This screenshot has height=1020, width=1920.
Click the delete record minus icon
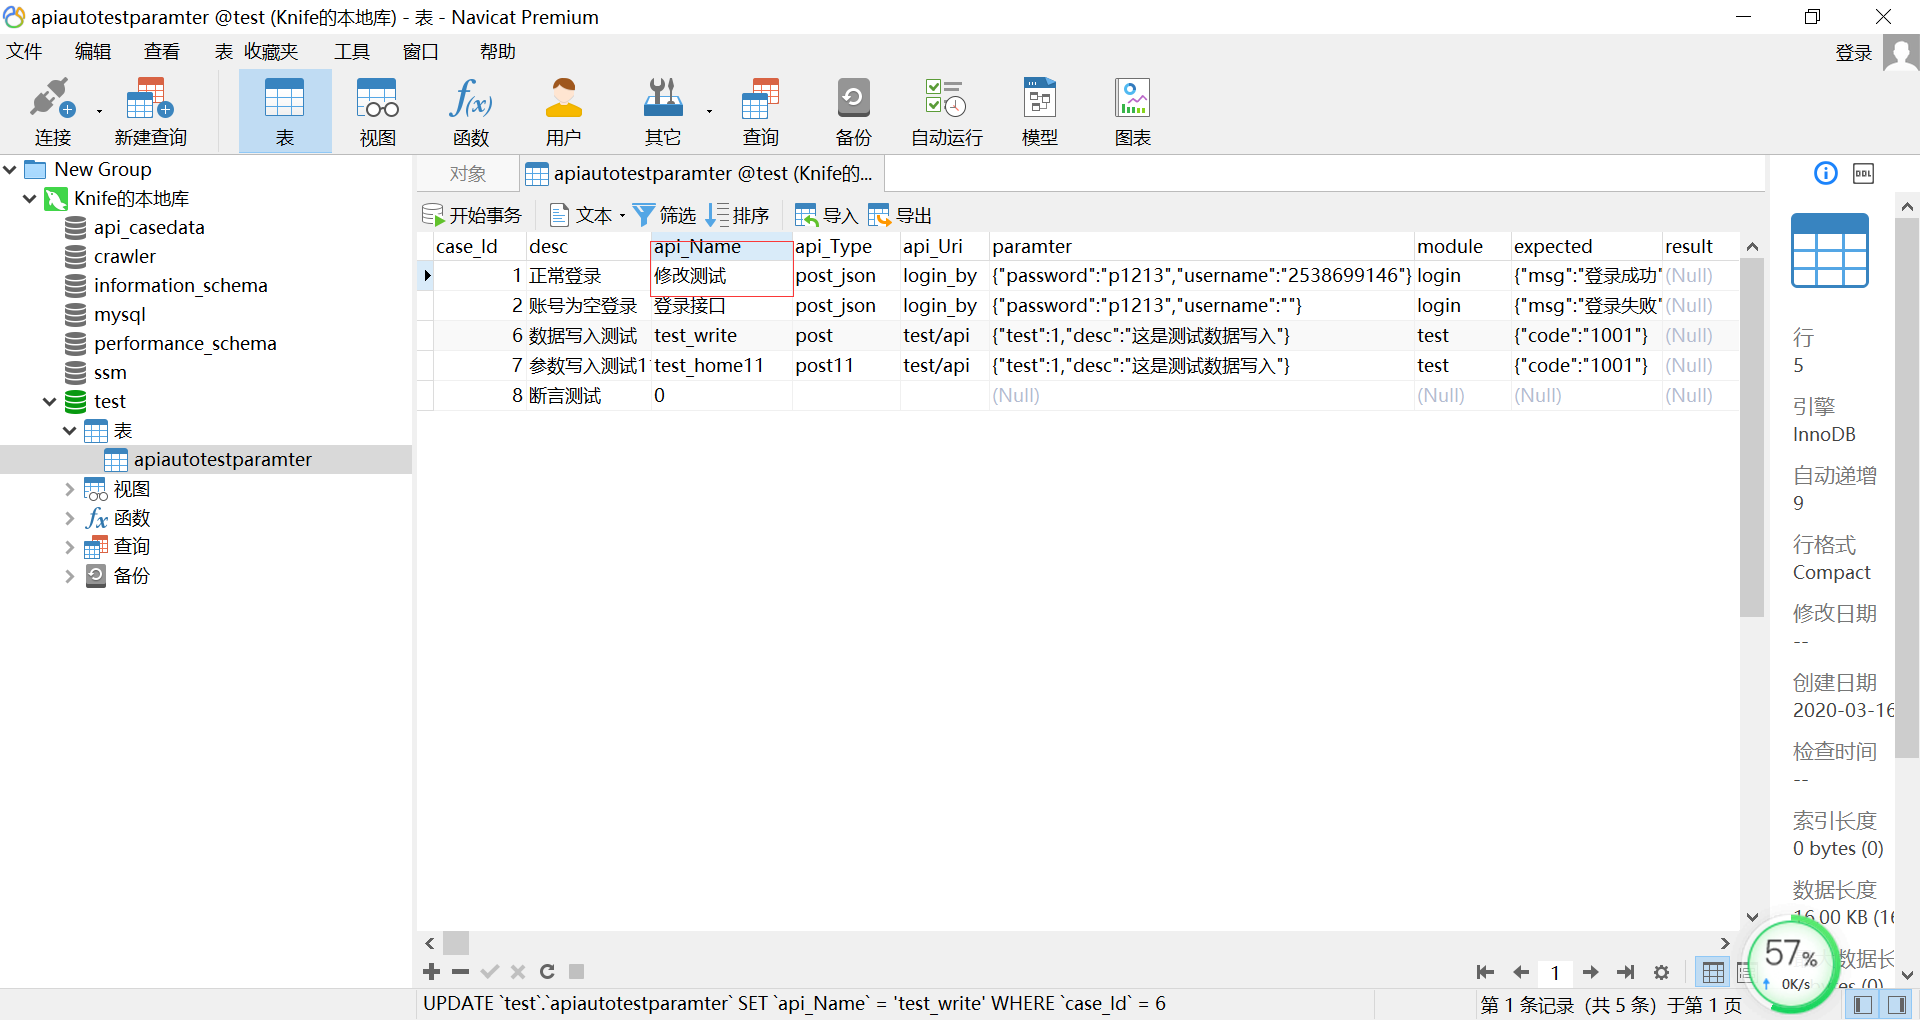pyautogui.click(x=460, y=971)
